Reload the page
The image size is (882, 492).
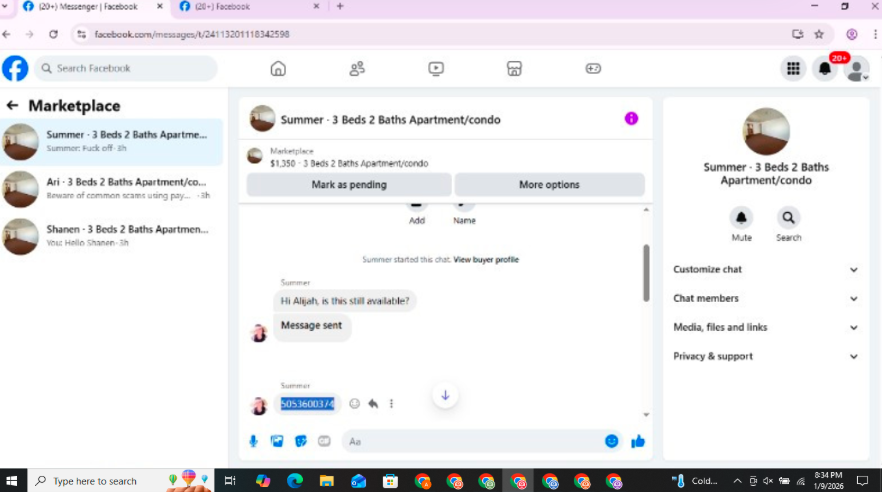53,34
